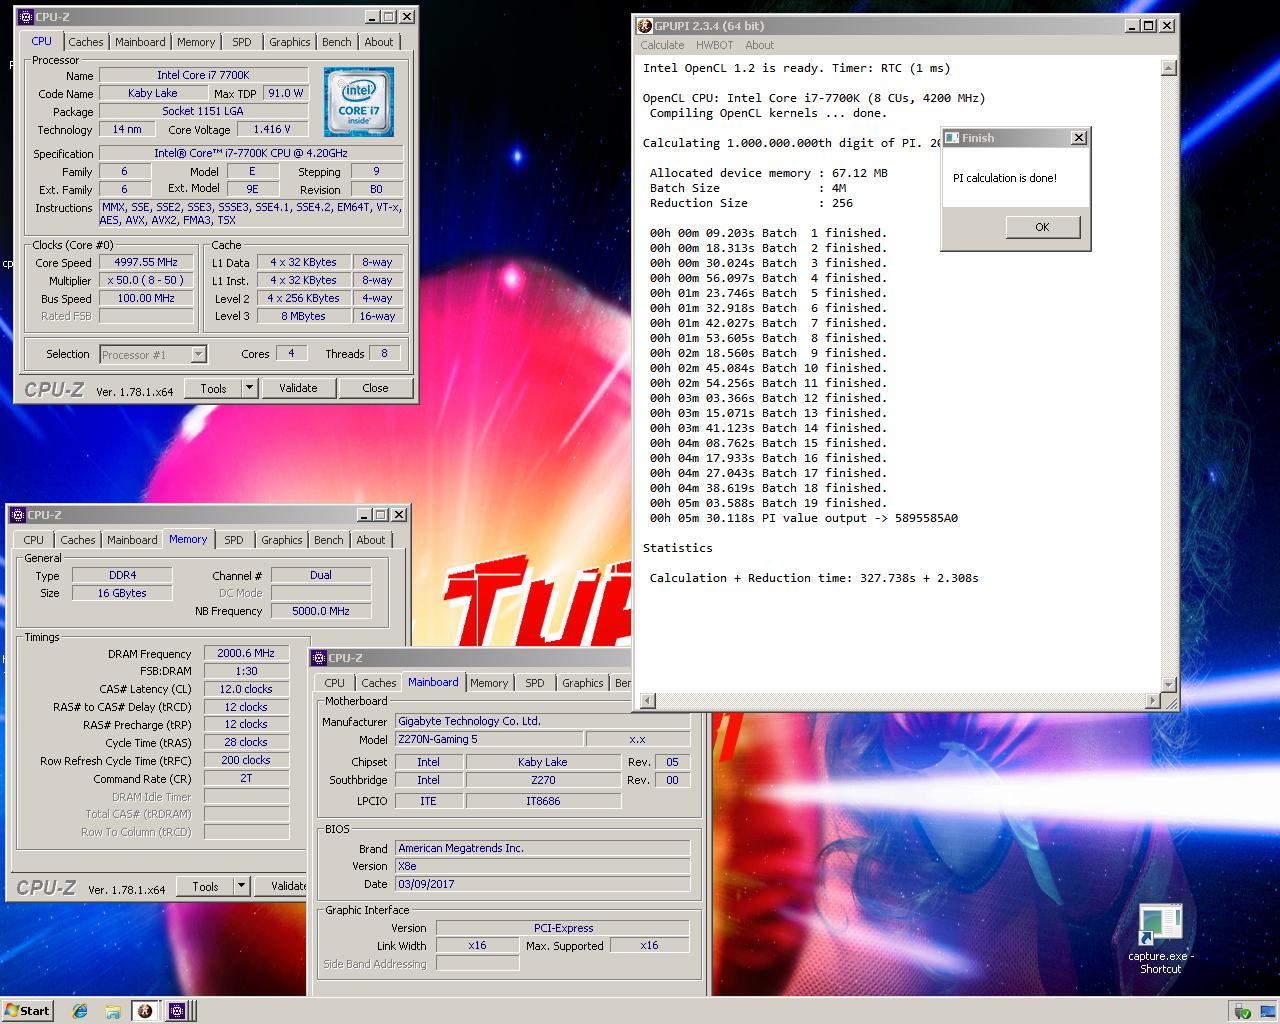Click Core Speed 4997.55 MHz field
This screenshot has width=1280, height=1024.
click(x=145, y=263)
